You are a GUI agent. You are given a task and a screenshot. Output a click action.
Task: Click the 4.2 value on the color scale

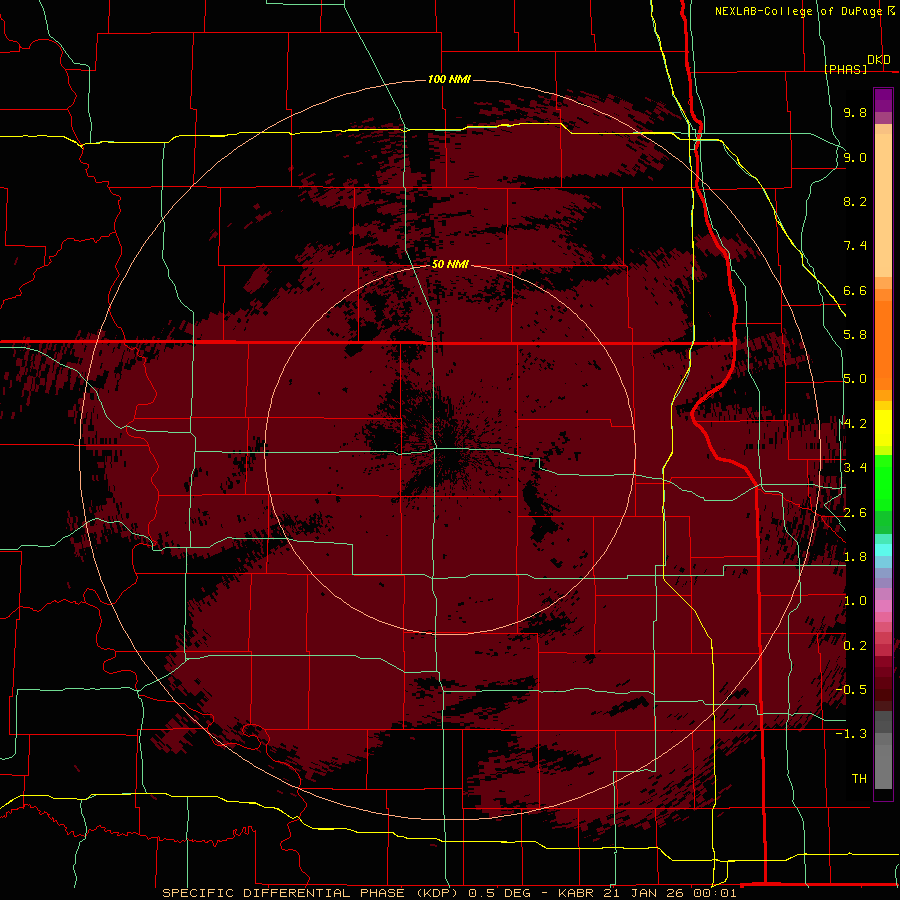[x=855, y=424]
